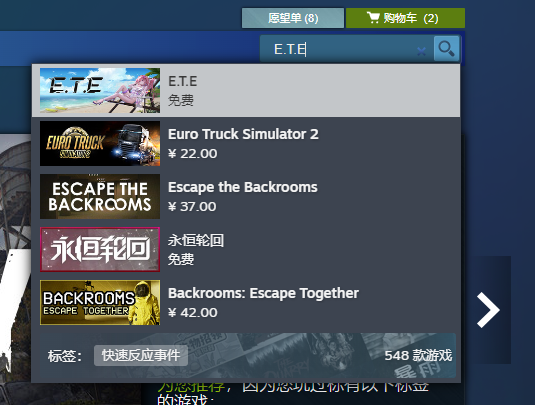Clear search text with the X icon
This screenshot has height=405, width=535.
click(x=421, y=51)
